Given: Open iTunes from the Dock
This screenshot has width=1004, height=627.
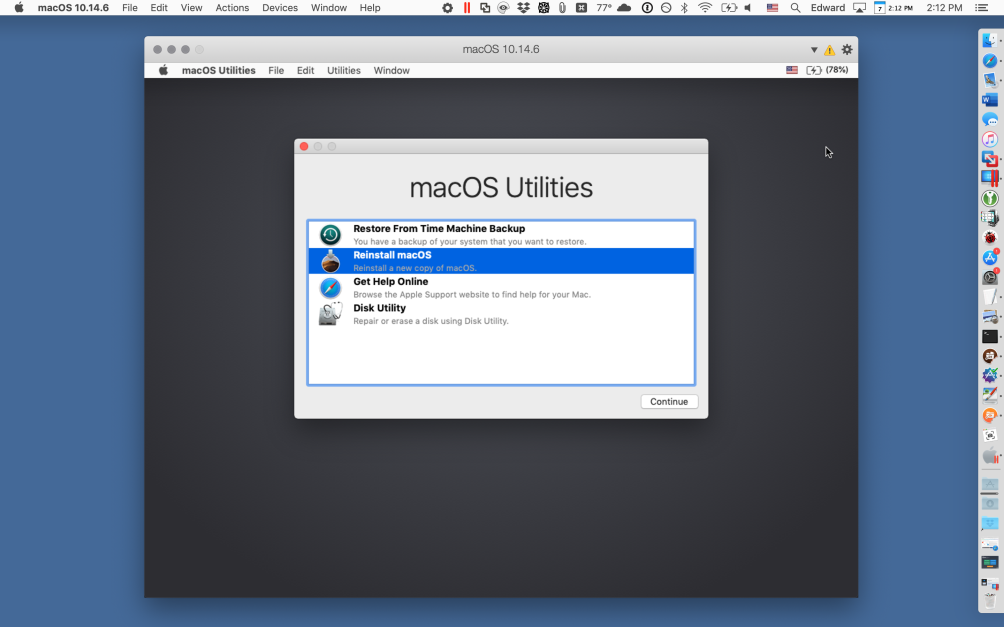Looking at the screenshot, I should pyautogui.click(x=989, y=139).
